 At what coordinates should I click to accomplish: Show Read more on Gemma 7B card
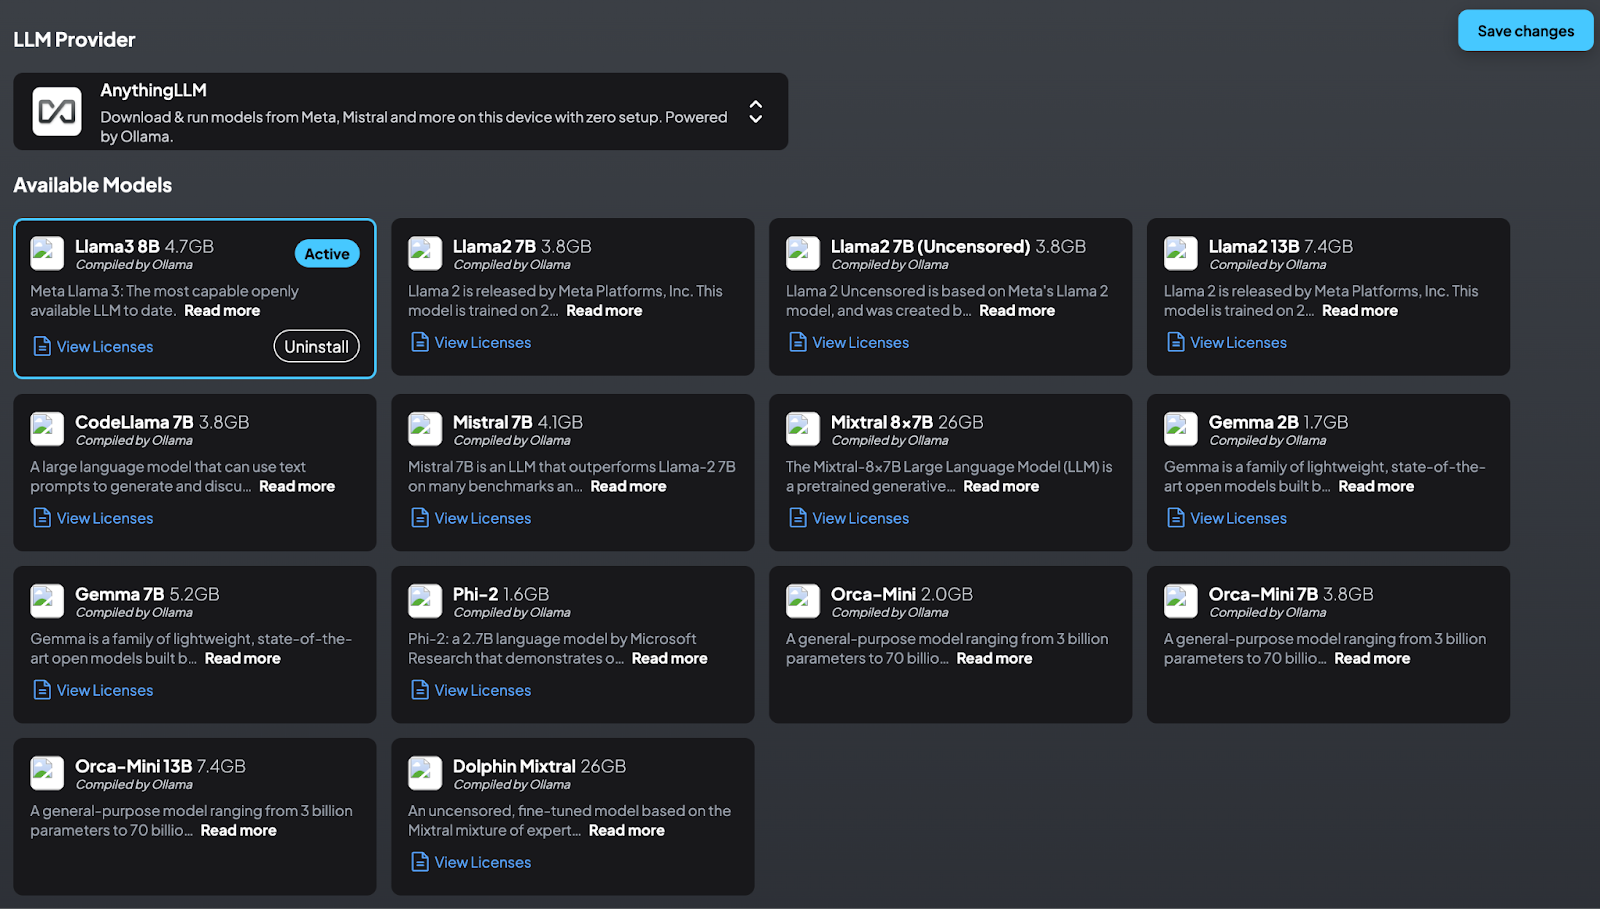coord(243,659)
